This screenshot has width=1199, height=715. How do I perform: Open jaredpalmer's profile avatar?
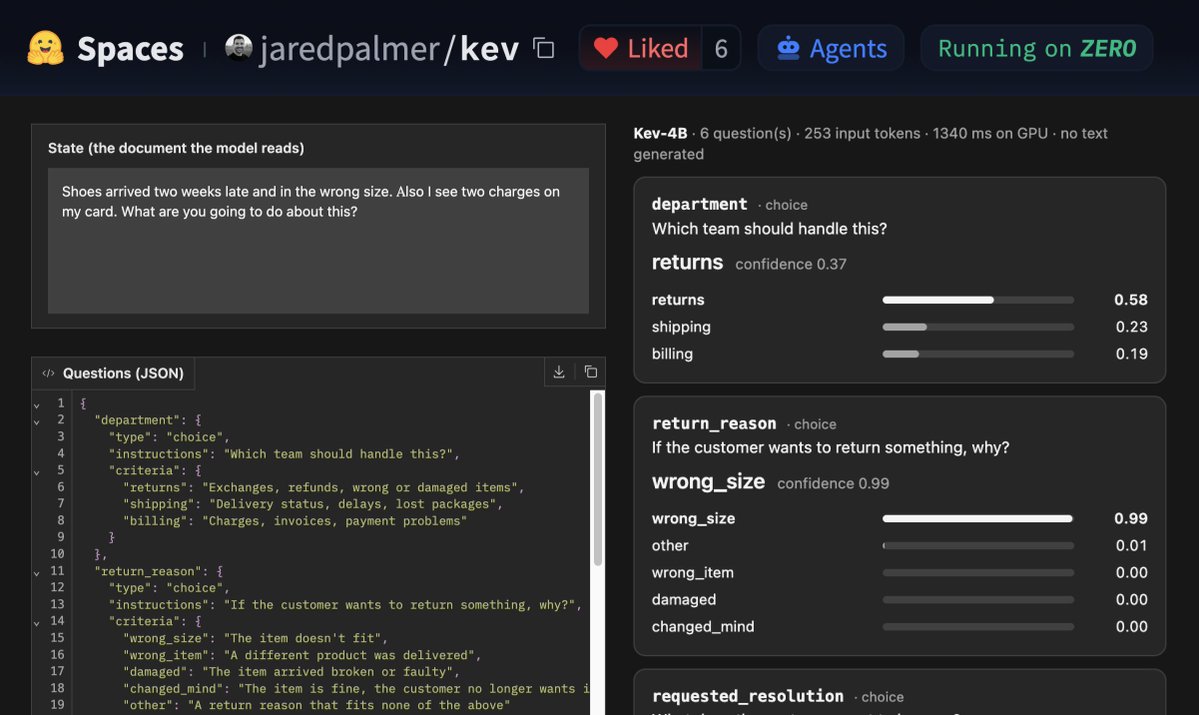click(239, 47)
